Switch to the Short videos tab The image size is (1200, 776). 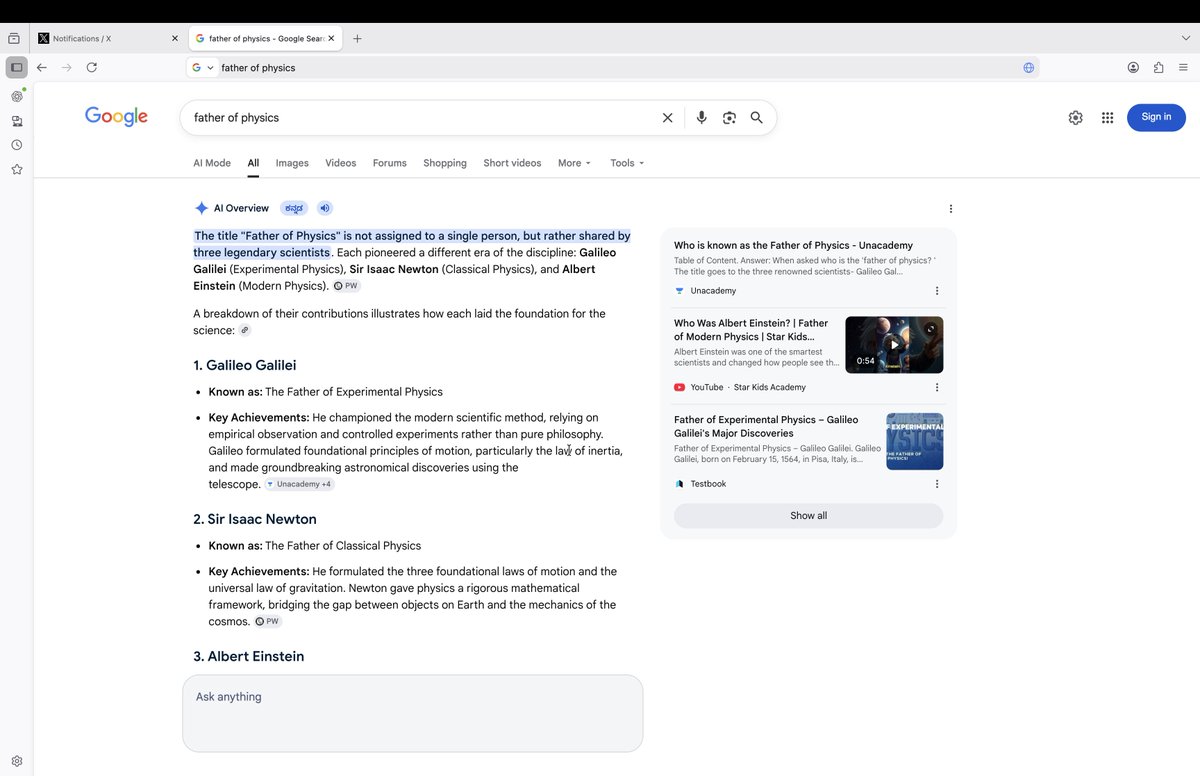[512, 163]
